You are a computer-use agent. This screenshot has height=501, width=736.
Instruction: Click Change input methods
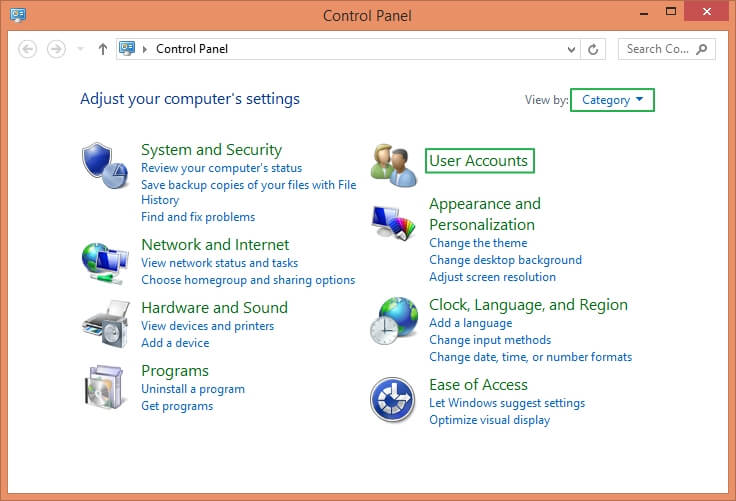pos(490,340)
